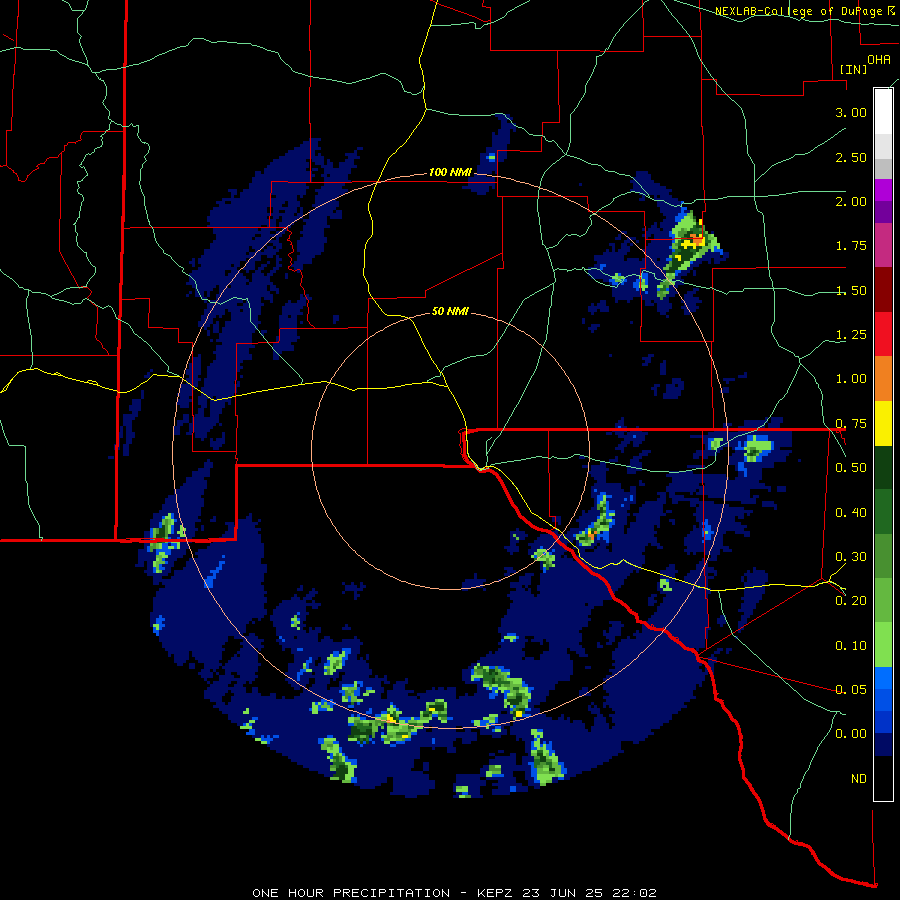The image size is (900, 900).
Task: Click the black ND legend swatch
Action: [883, 778]
